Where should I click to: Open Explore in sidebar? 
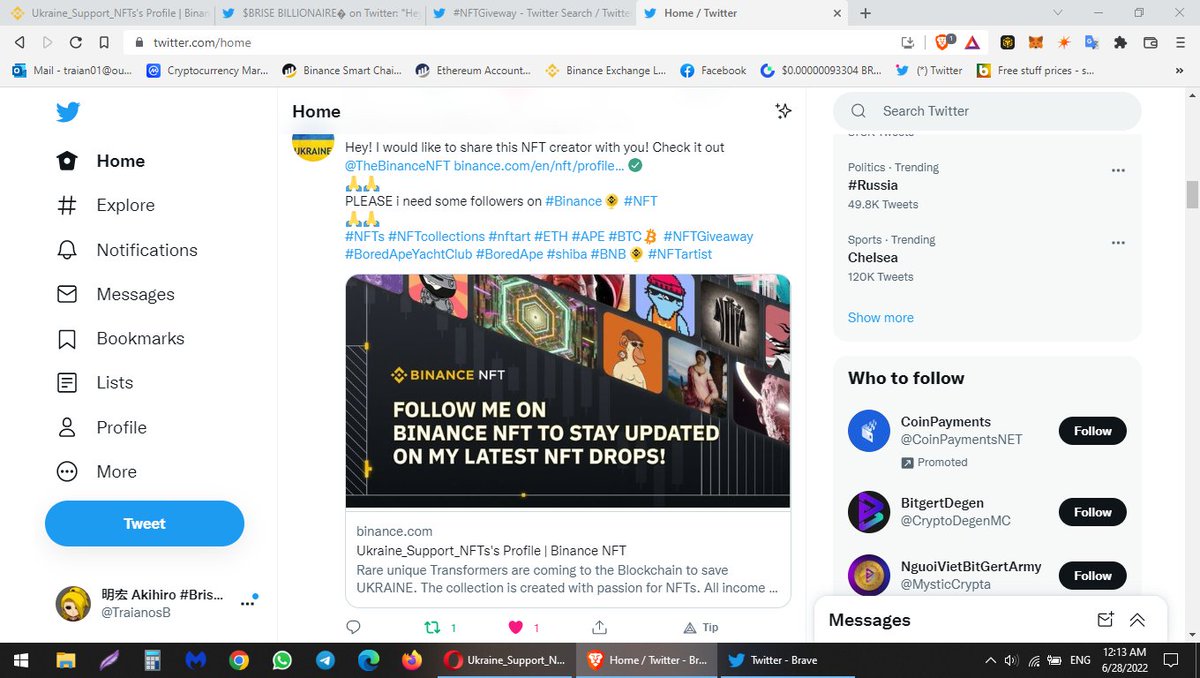click(x=106, y=205)
